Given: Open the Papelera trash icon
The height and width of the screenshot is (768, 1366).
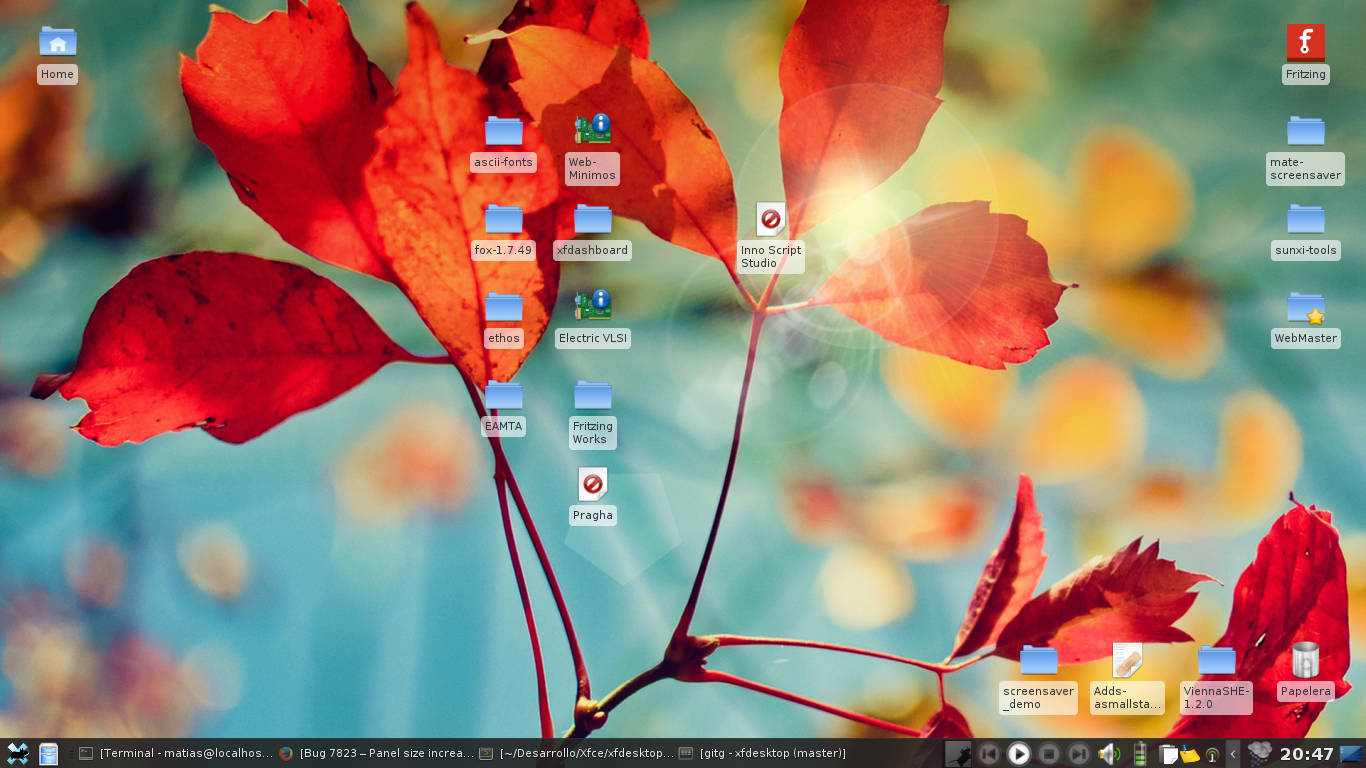Looking at the screenshot, I should 1305,661.
